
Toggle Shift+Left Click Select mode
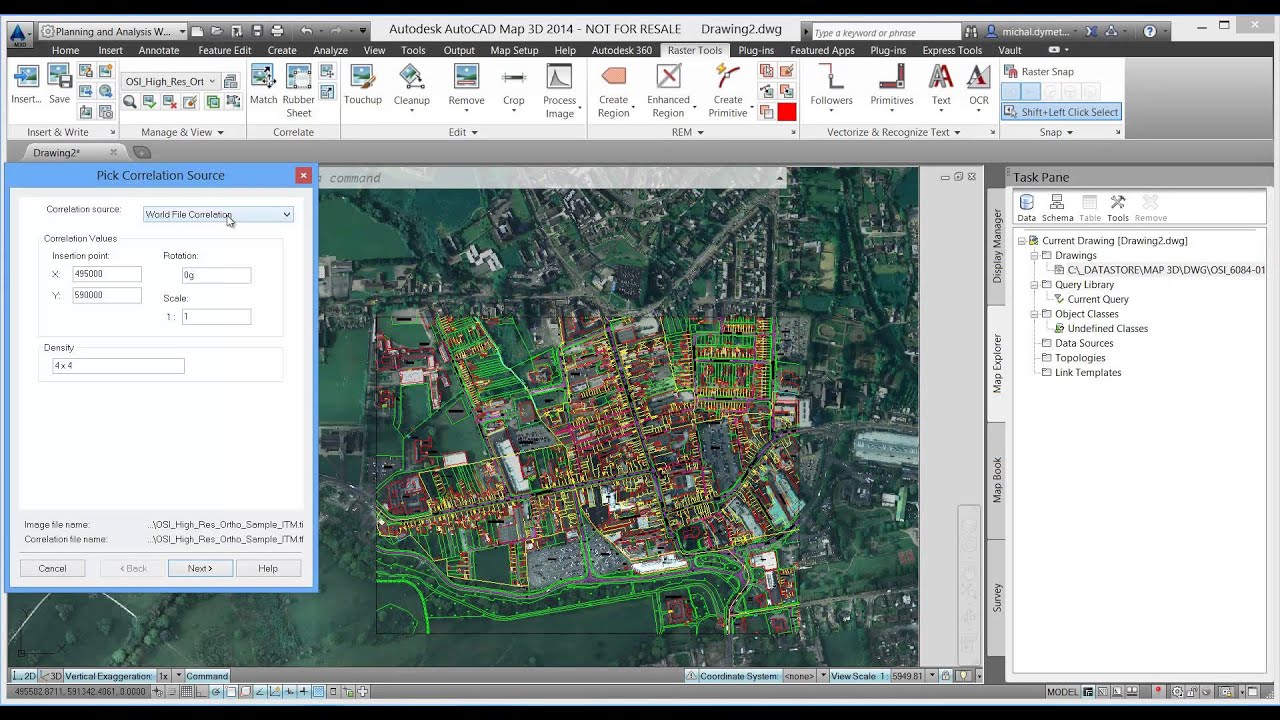[1061, 112]
